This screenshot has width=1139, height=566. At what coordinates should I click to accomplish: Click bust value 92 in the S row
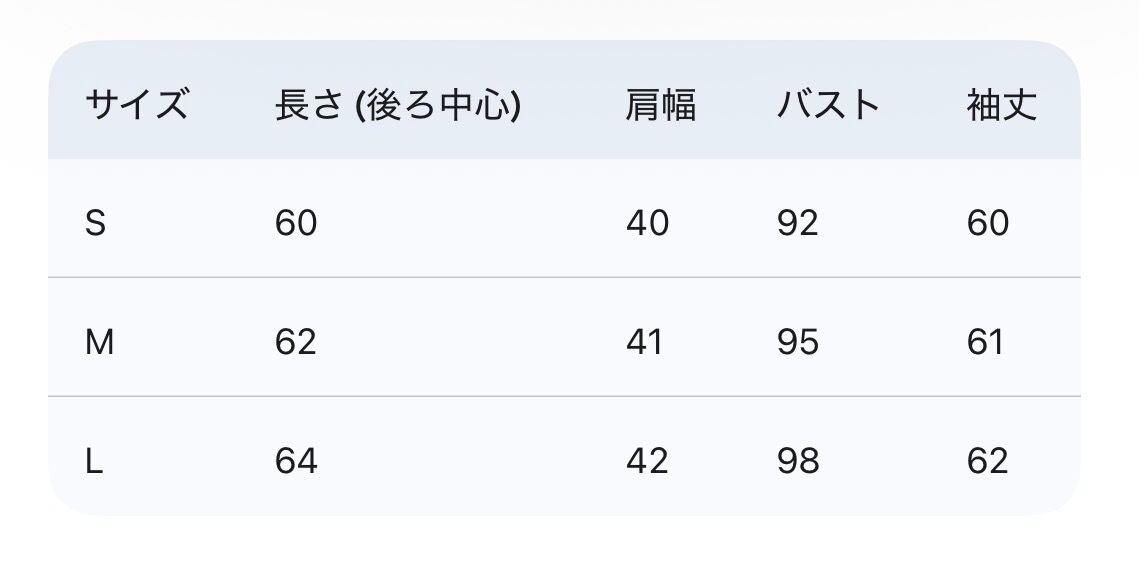click(x=797, y=223)
